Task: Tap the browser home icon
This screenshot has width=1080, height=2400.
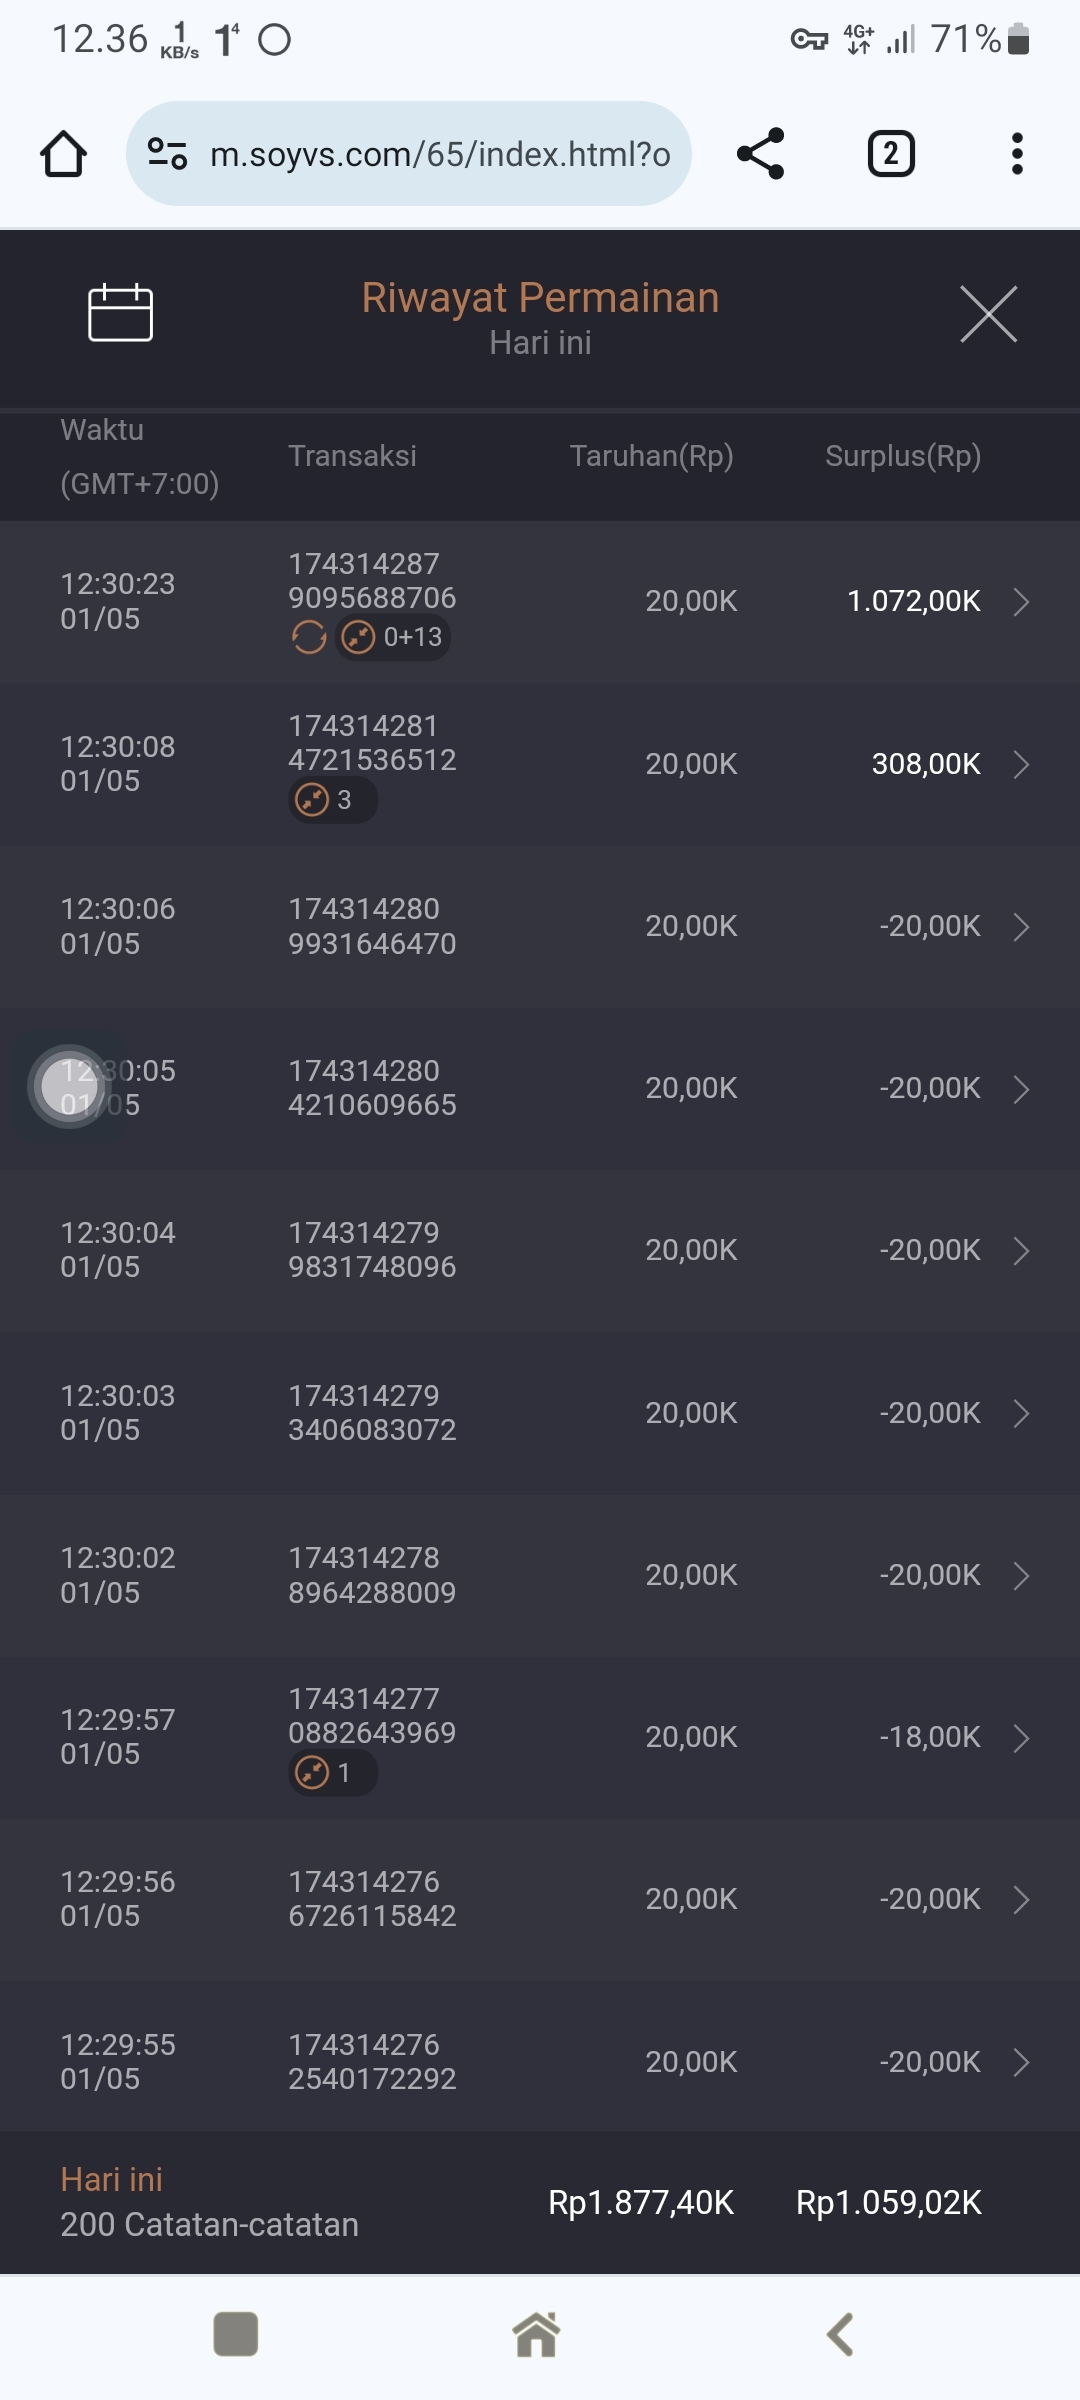Action: 63,154
